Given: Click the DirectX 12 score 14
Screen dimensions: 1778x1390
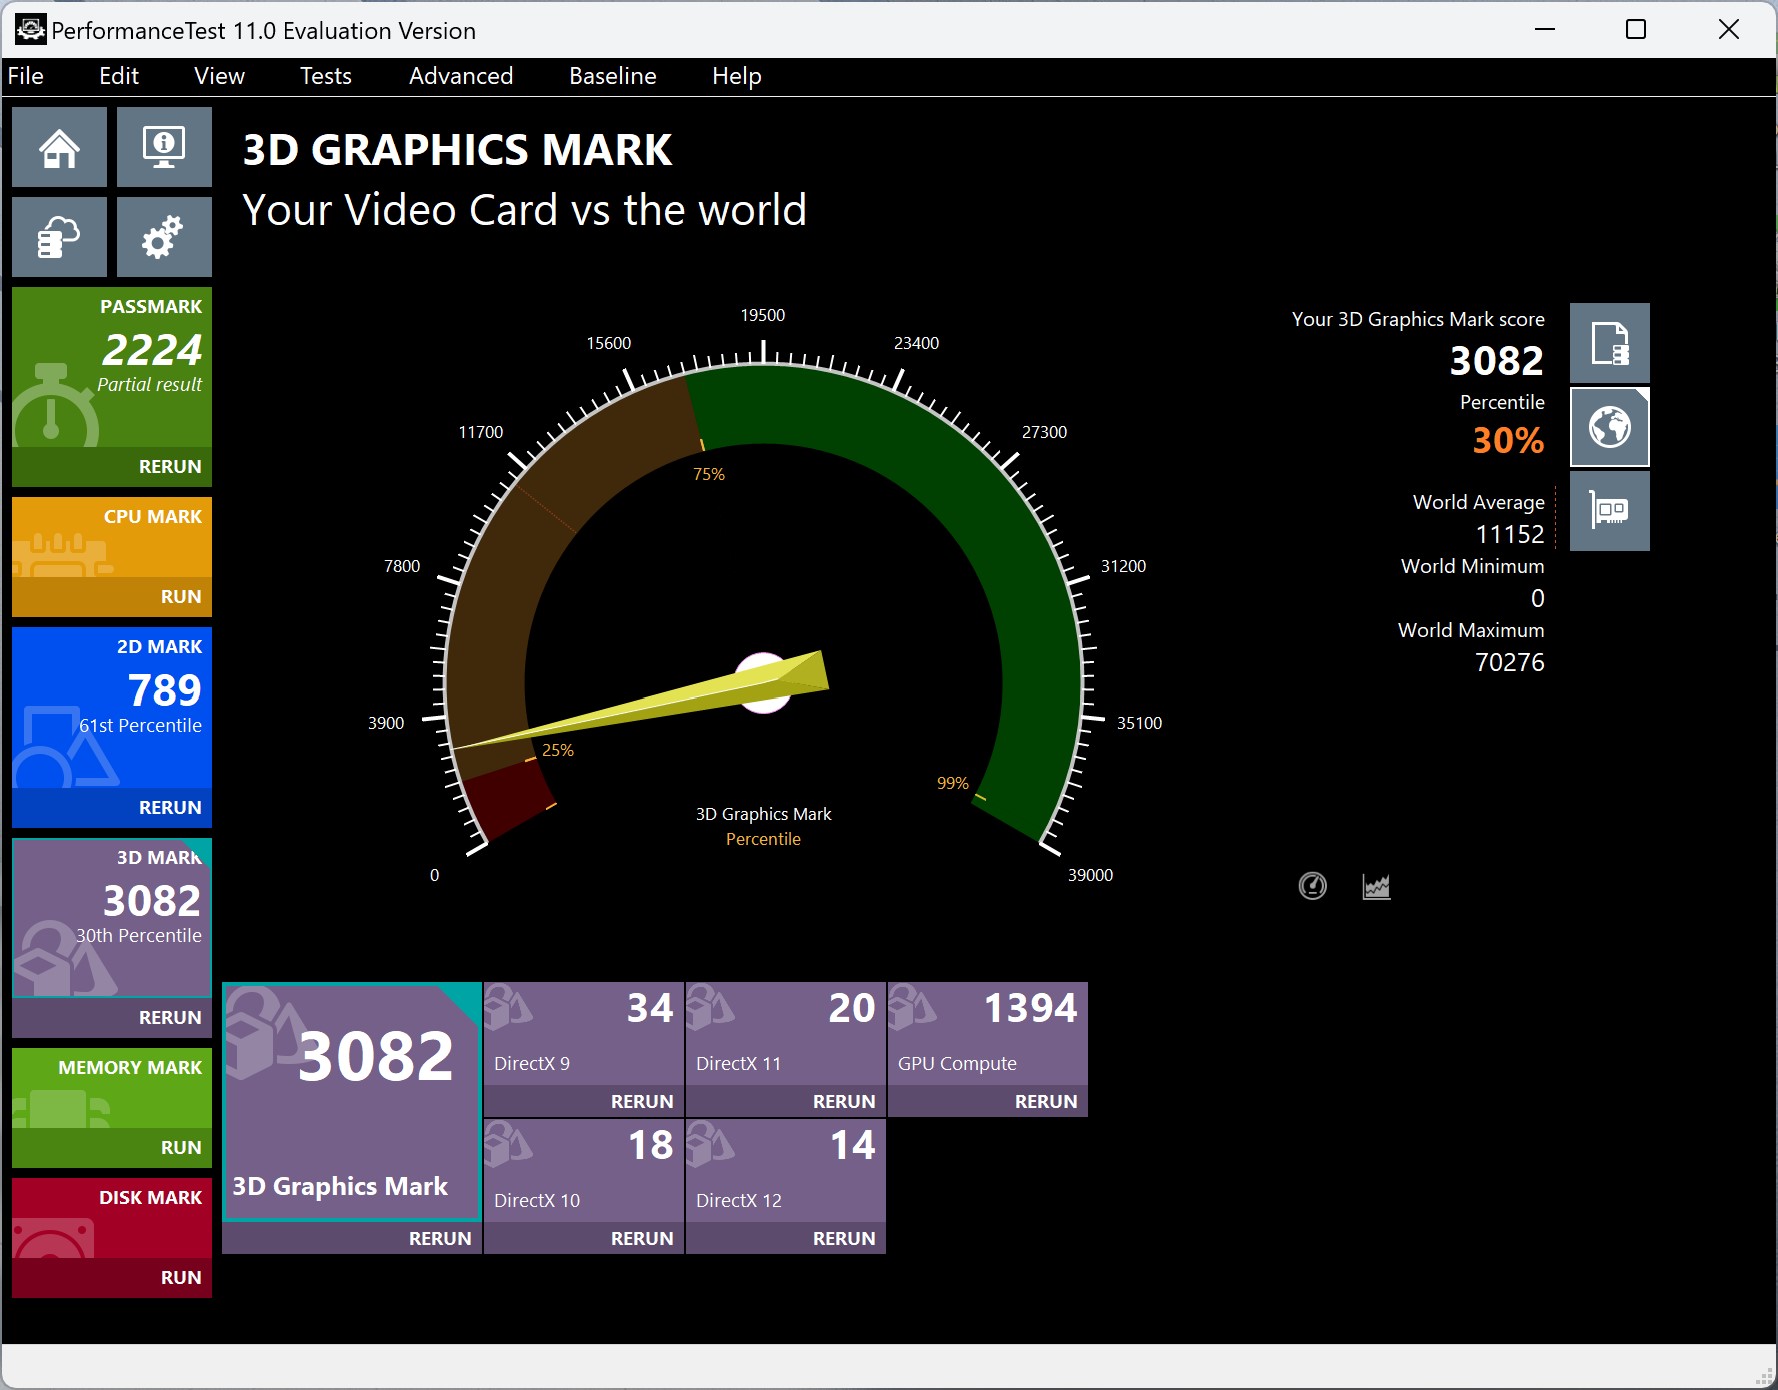Looking at the screenshot, I should click(853, 1145).
